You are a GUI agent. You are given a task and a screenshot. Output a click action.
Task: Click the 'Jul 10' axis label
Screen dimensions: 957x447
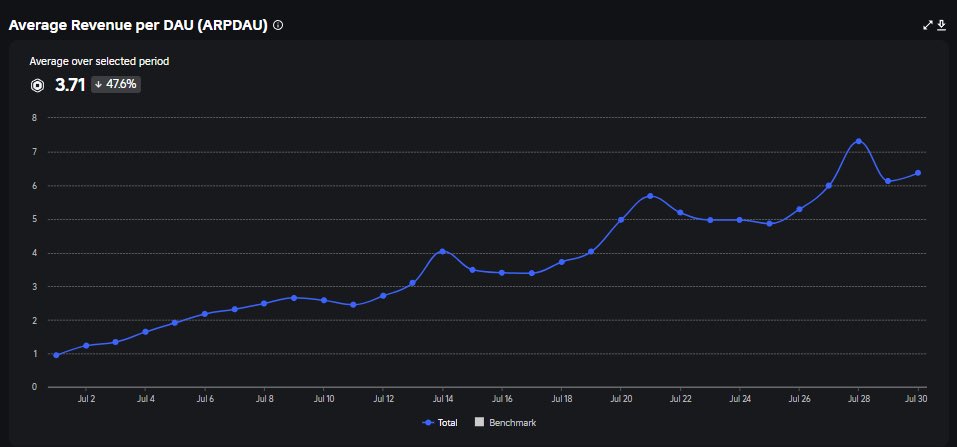[323, 399]
